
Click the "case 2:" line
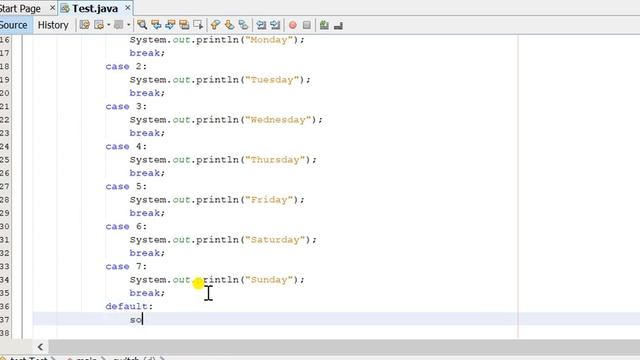click(126, 66)
